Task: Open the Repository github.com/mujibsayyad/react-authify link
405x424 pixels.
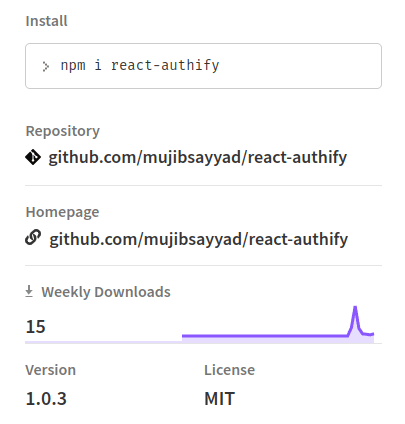Action: tap(198, 157)
